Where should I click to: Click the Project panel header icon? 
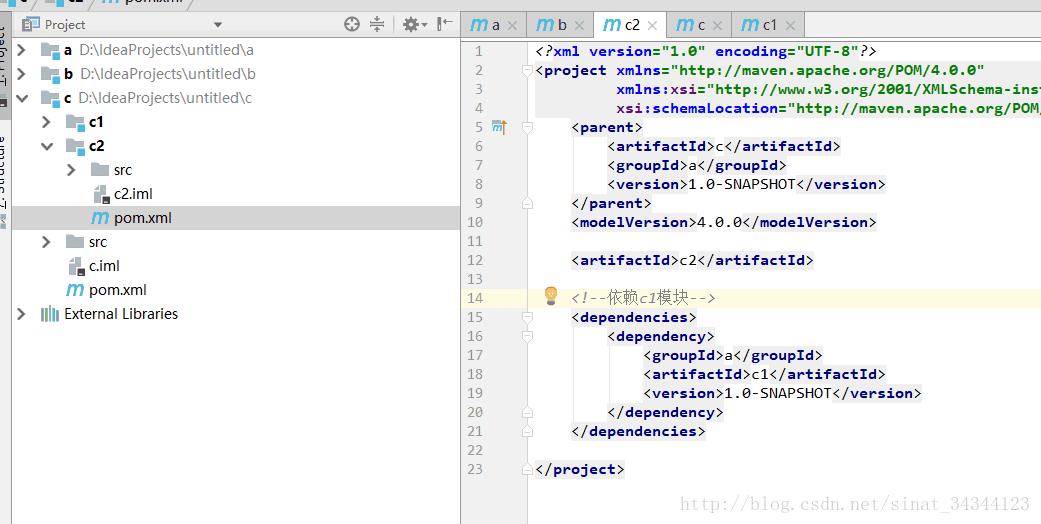tap(31, 25)
